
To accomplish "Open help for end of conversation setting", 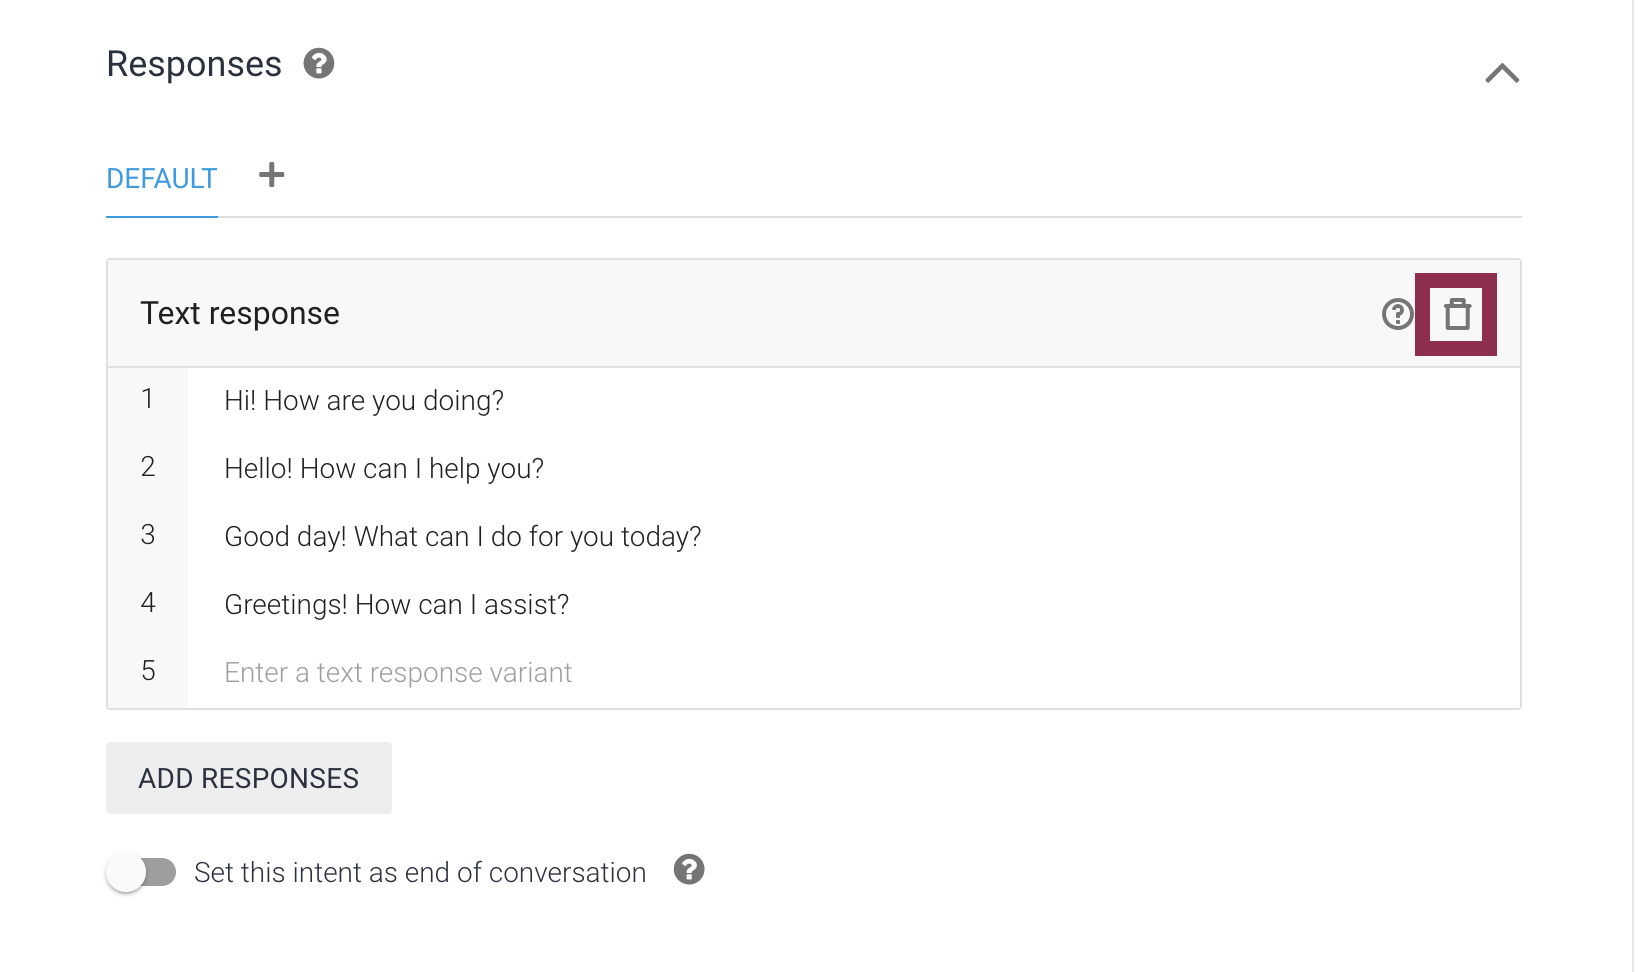I will coord(689,870).
